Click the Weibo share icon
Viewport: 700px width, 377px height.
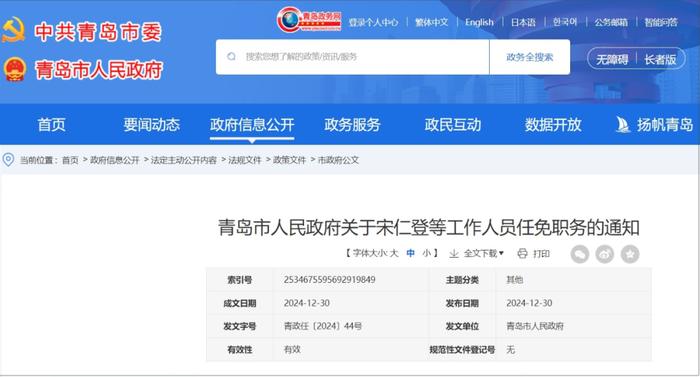(x=605, y=254)
